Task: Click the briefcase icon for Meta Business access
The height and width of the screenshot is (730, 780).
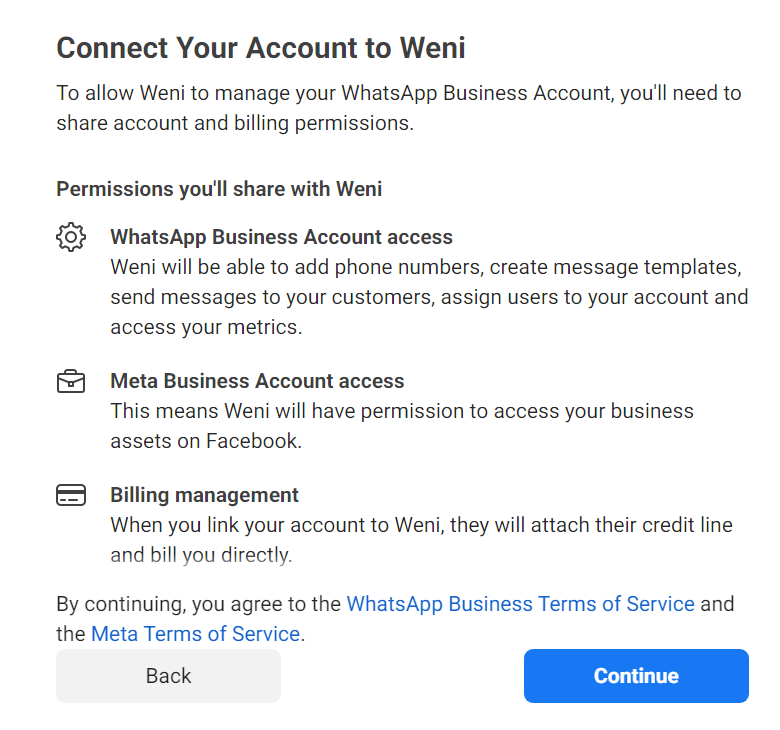Action: [x=70, y=382]
